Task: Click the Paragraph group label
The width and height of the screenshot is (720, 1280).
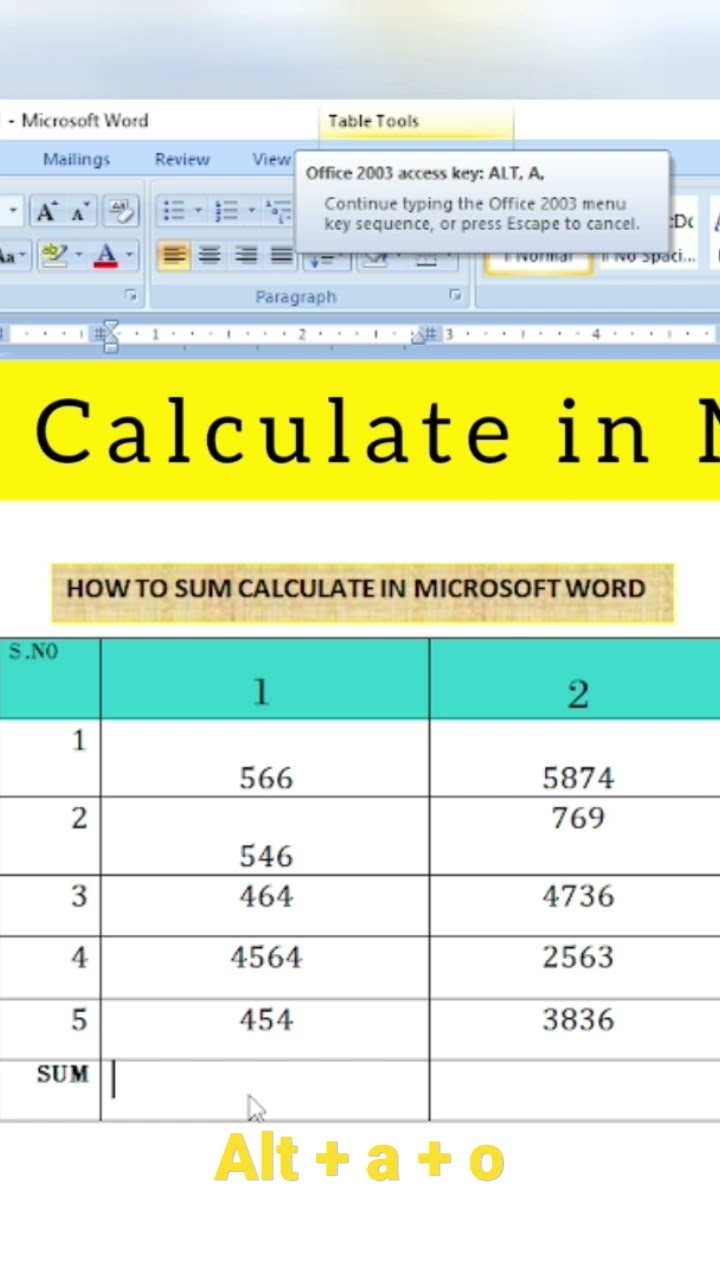Action: [296, 296]
